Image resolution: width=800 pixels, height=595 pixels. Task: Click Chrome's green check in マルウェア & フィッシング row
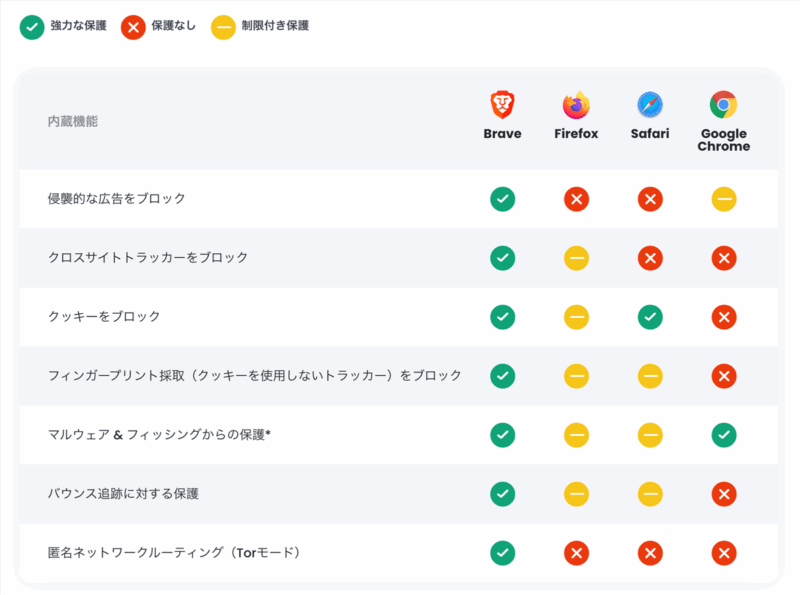(724, 435)
